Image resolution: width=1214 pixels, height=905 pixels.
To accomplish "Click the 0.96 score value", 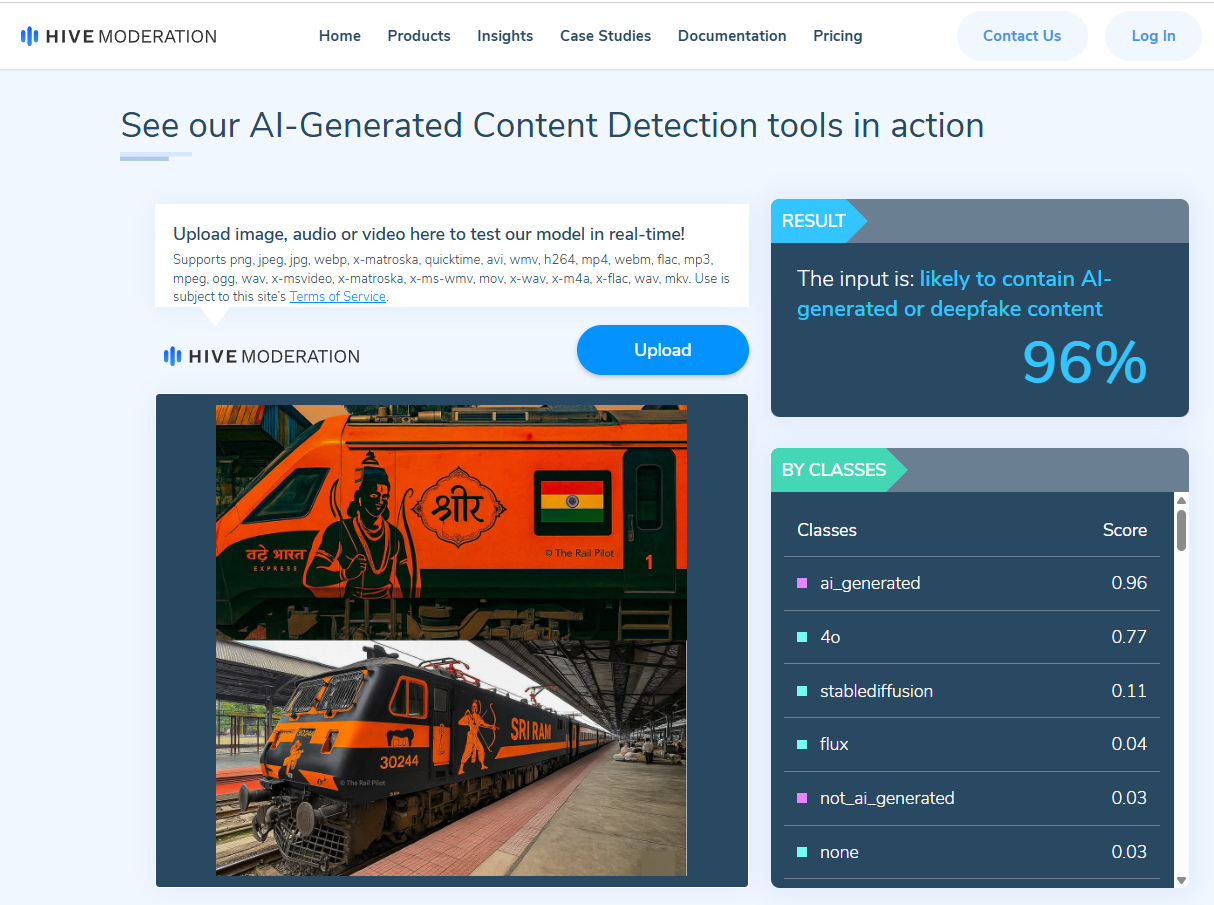I will click(x=1129, y=583).
